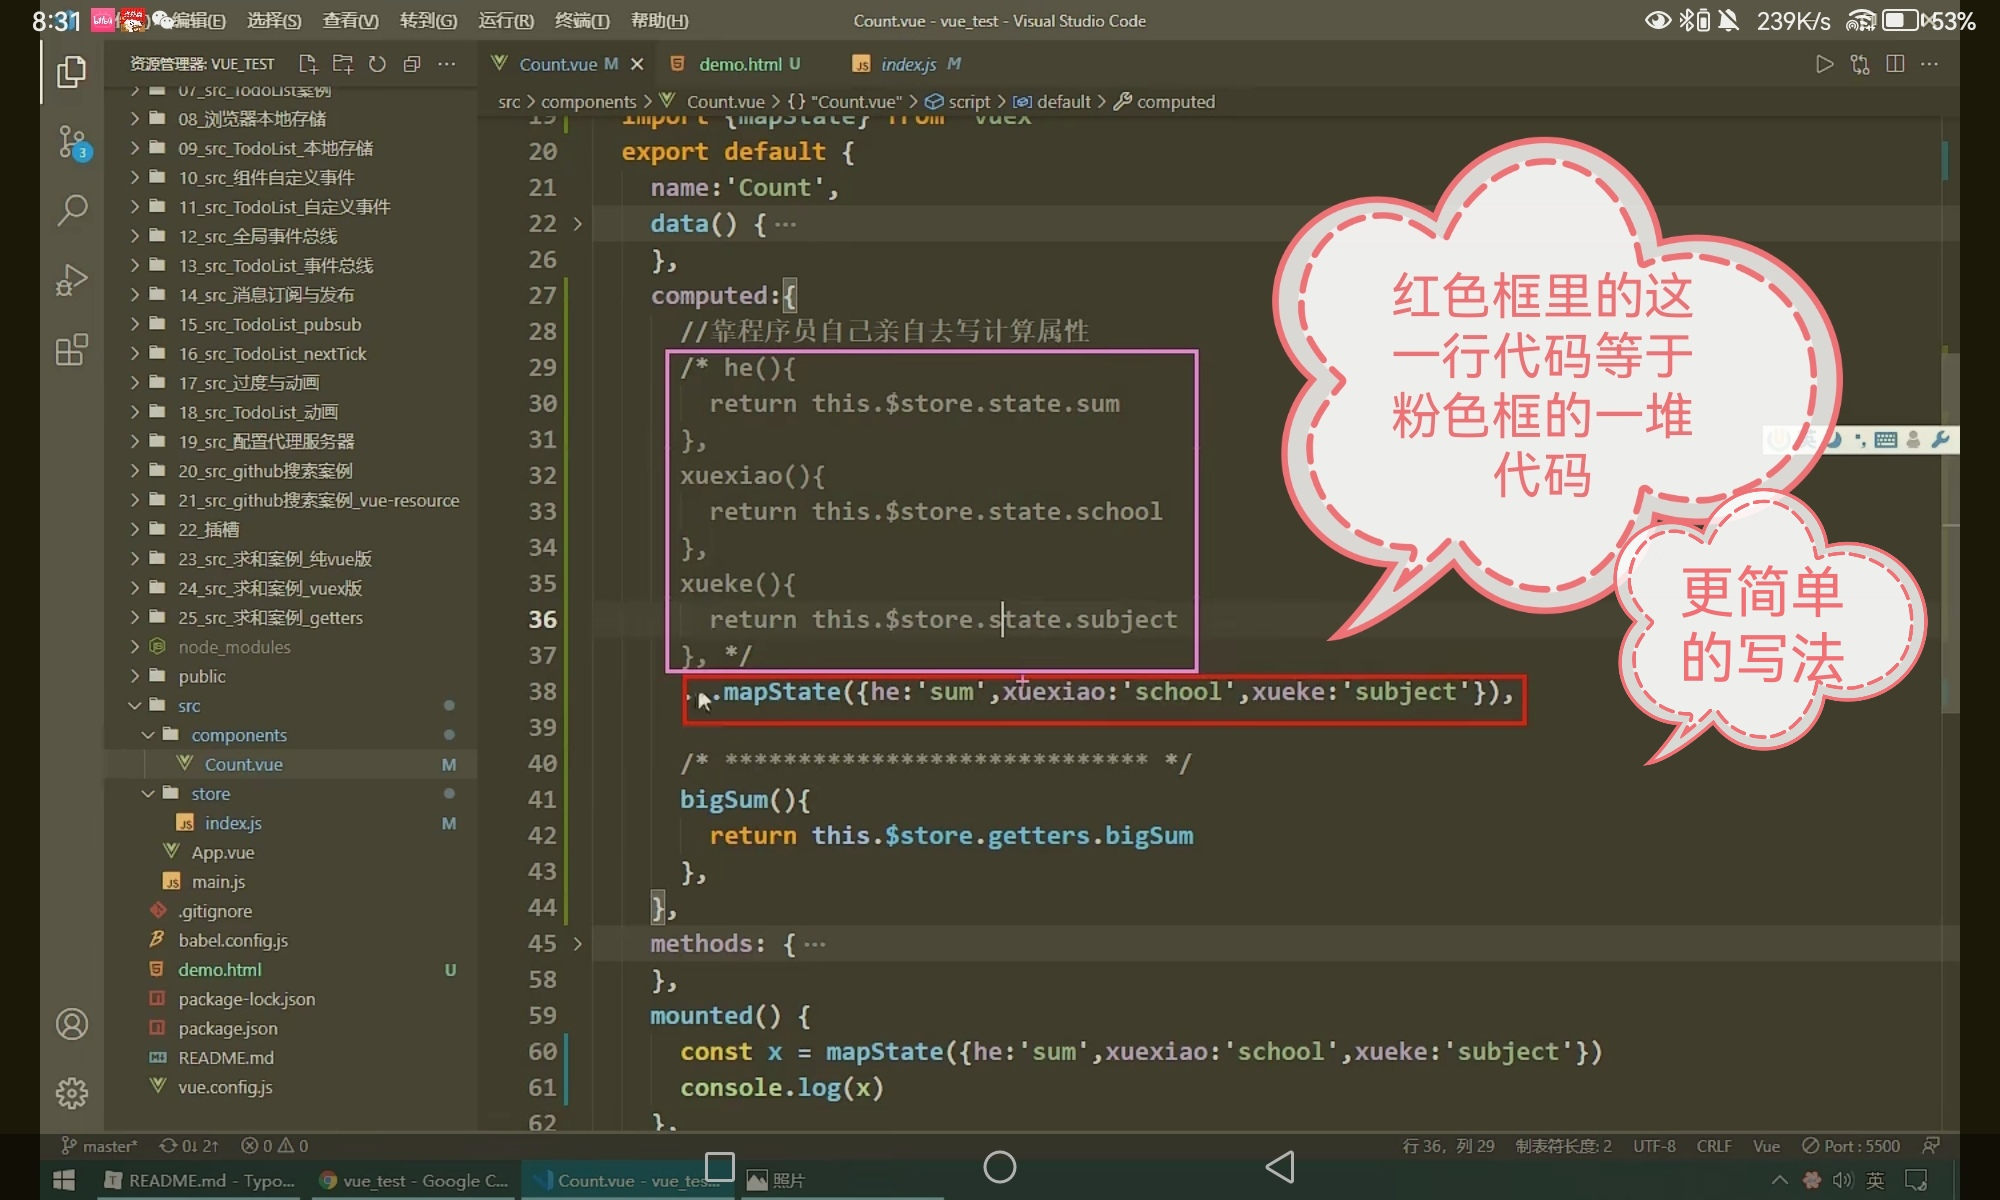Click the New File icon in explorer

pyautogui.click(x=308, y=64)
